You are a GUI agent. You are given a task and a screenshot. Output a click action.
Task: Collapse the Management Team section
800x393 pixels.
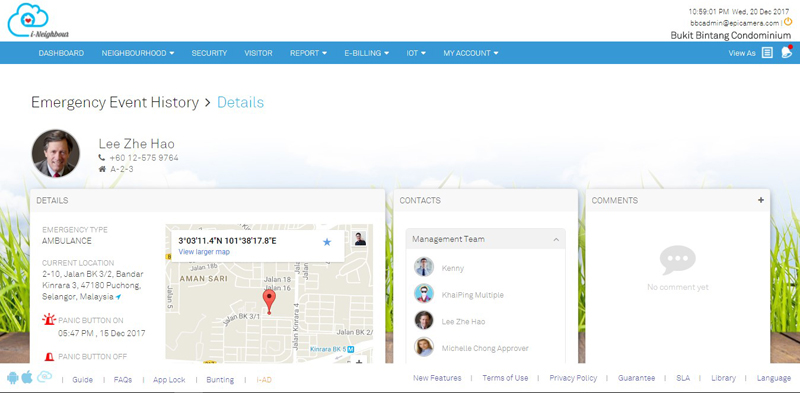pos(556,239)
